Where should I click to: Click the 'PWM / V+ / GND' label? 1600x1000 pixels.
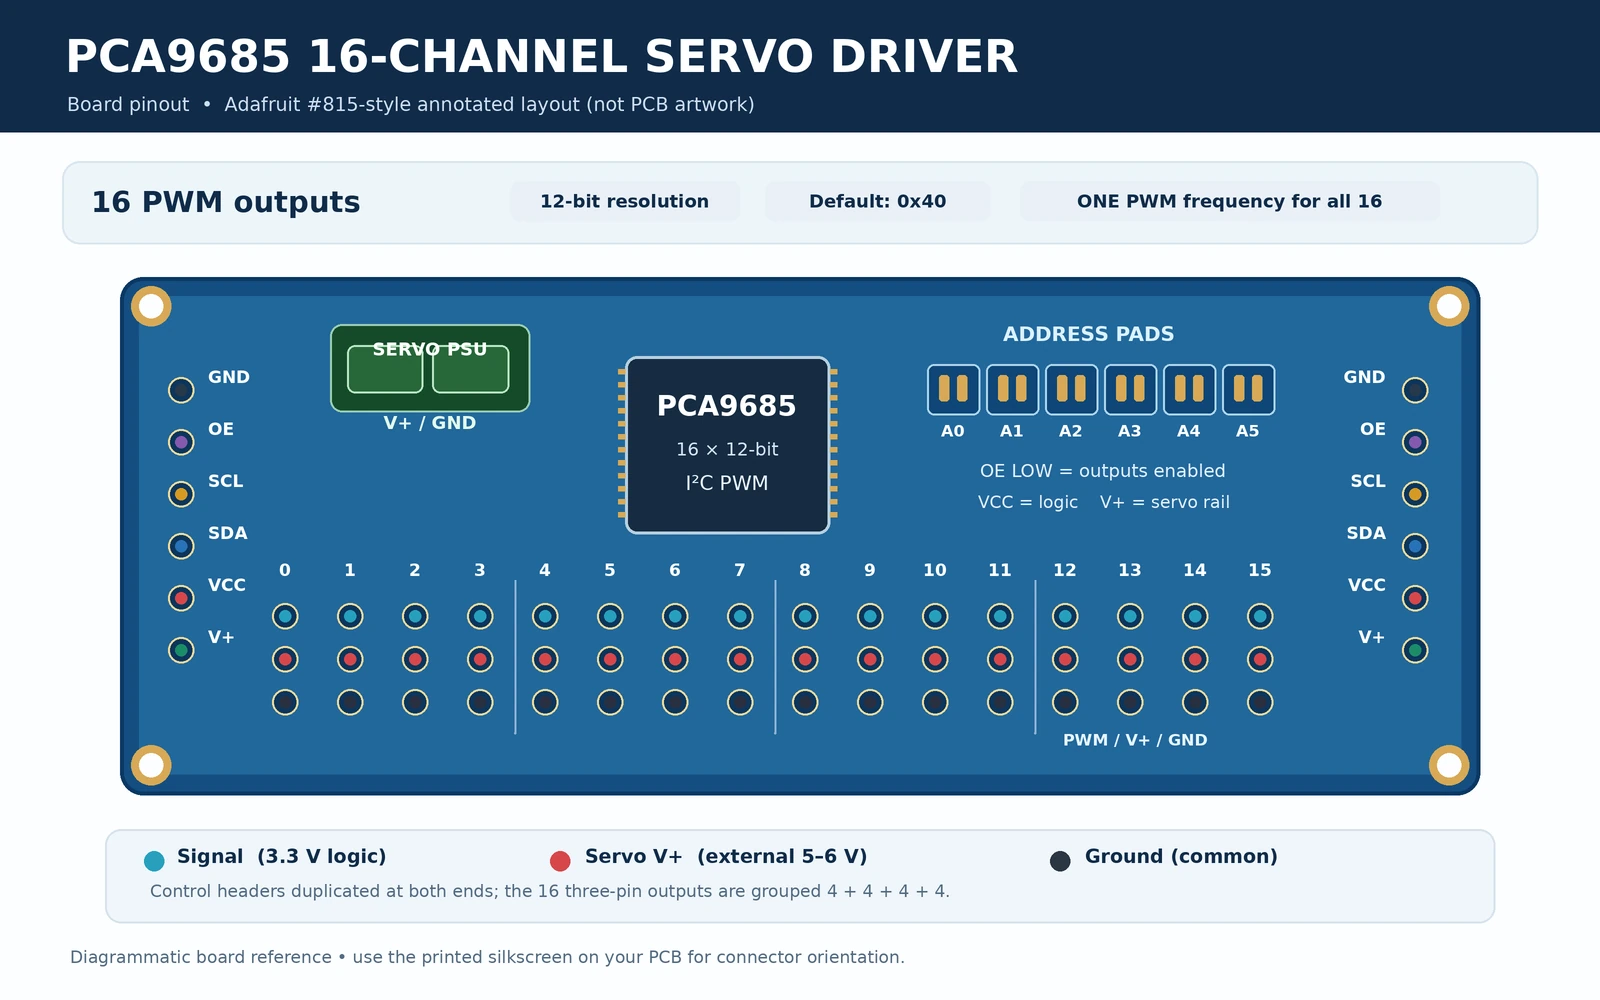pos(1135,740)
